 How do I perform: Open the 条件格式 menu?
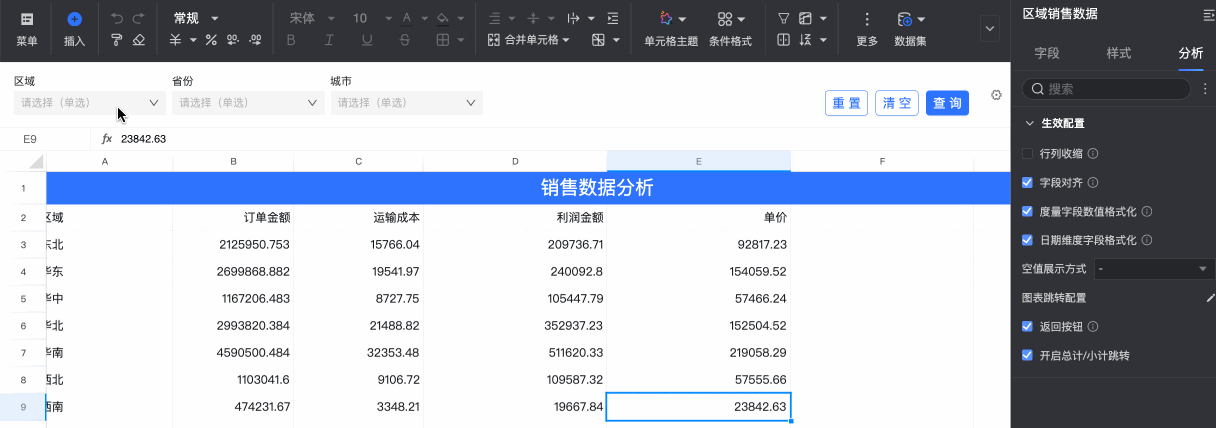729,28
